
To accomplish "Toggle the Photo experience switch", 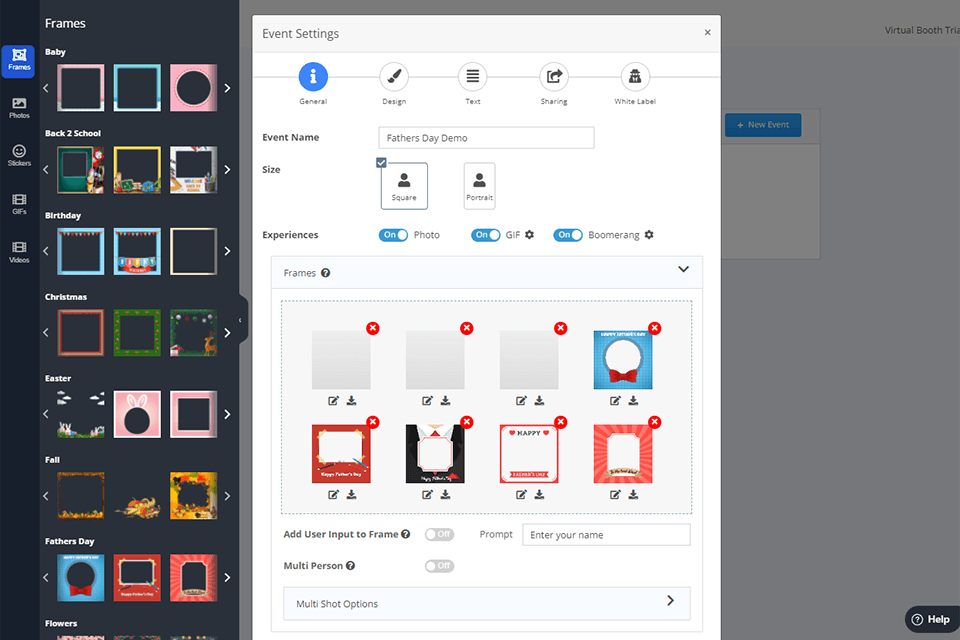I will 393,235.
